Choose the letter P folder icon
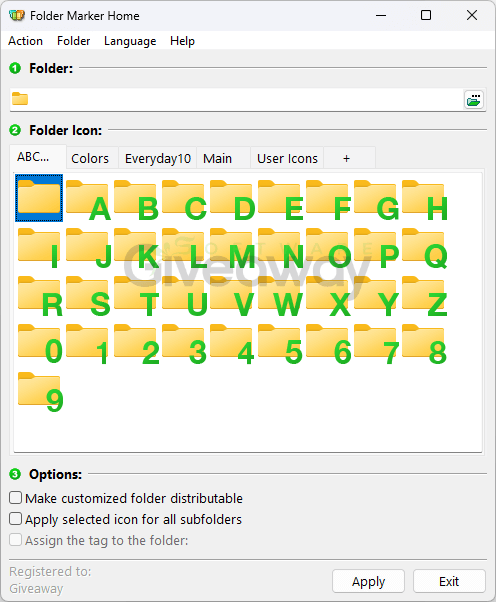 point(375,246)
